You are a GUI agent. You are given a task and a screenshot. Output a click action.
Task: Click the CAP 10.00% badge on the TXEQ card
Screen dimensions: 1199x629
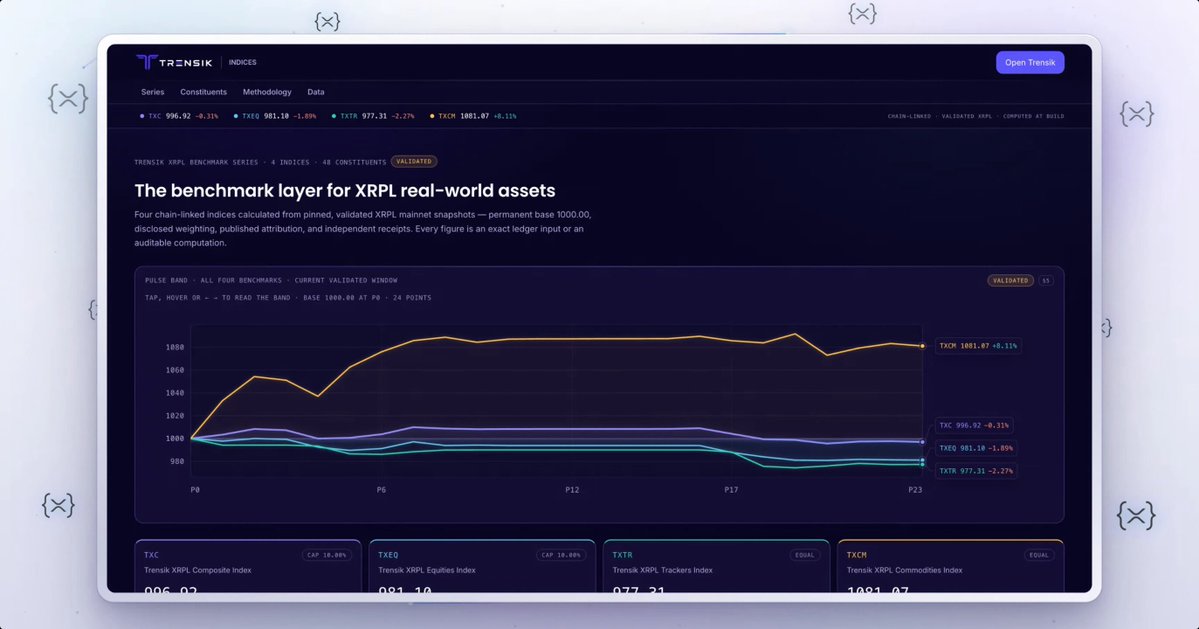561,555
